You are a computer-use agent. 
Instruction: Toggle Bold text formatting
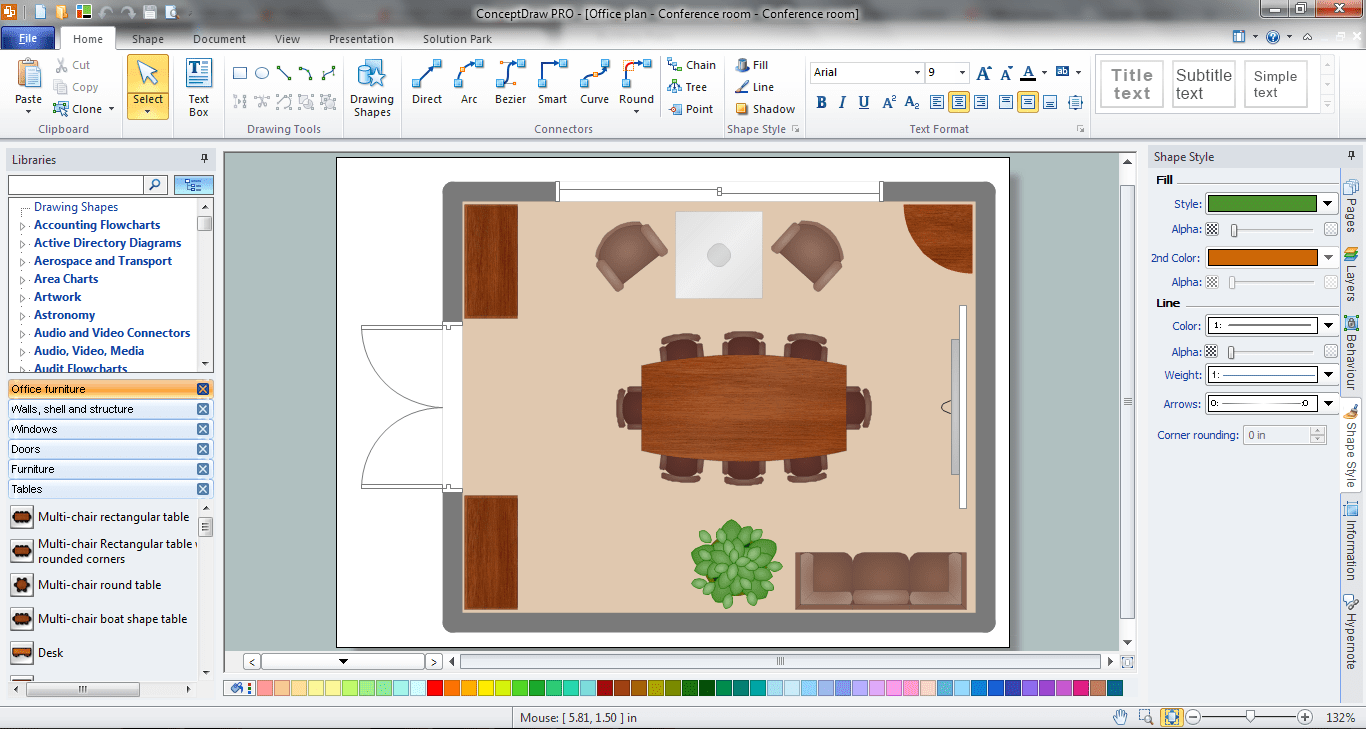click(821, 102)
